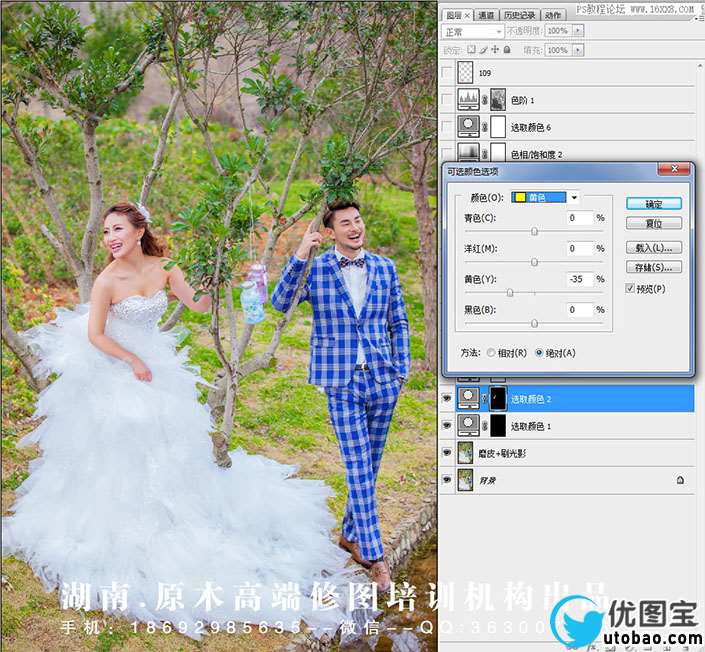705x652 pixels.
Task: Select the layer named 磨皮+刷光影
Action: (x=576, y=452)
